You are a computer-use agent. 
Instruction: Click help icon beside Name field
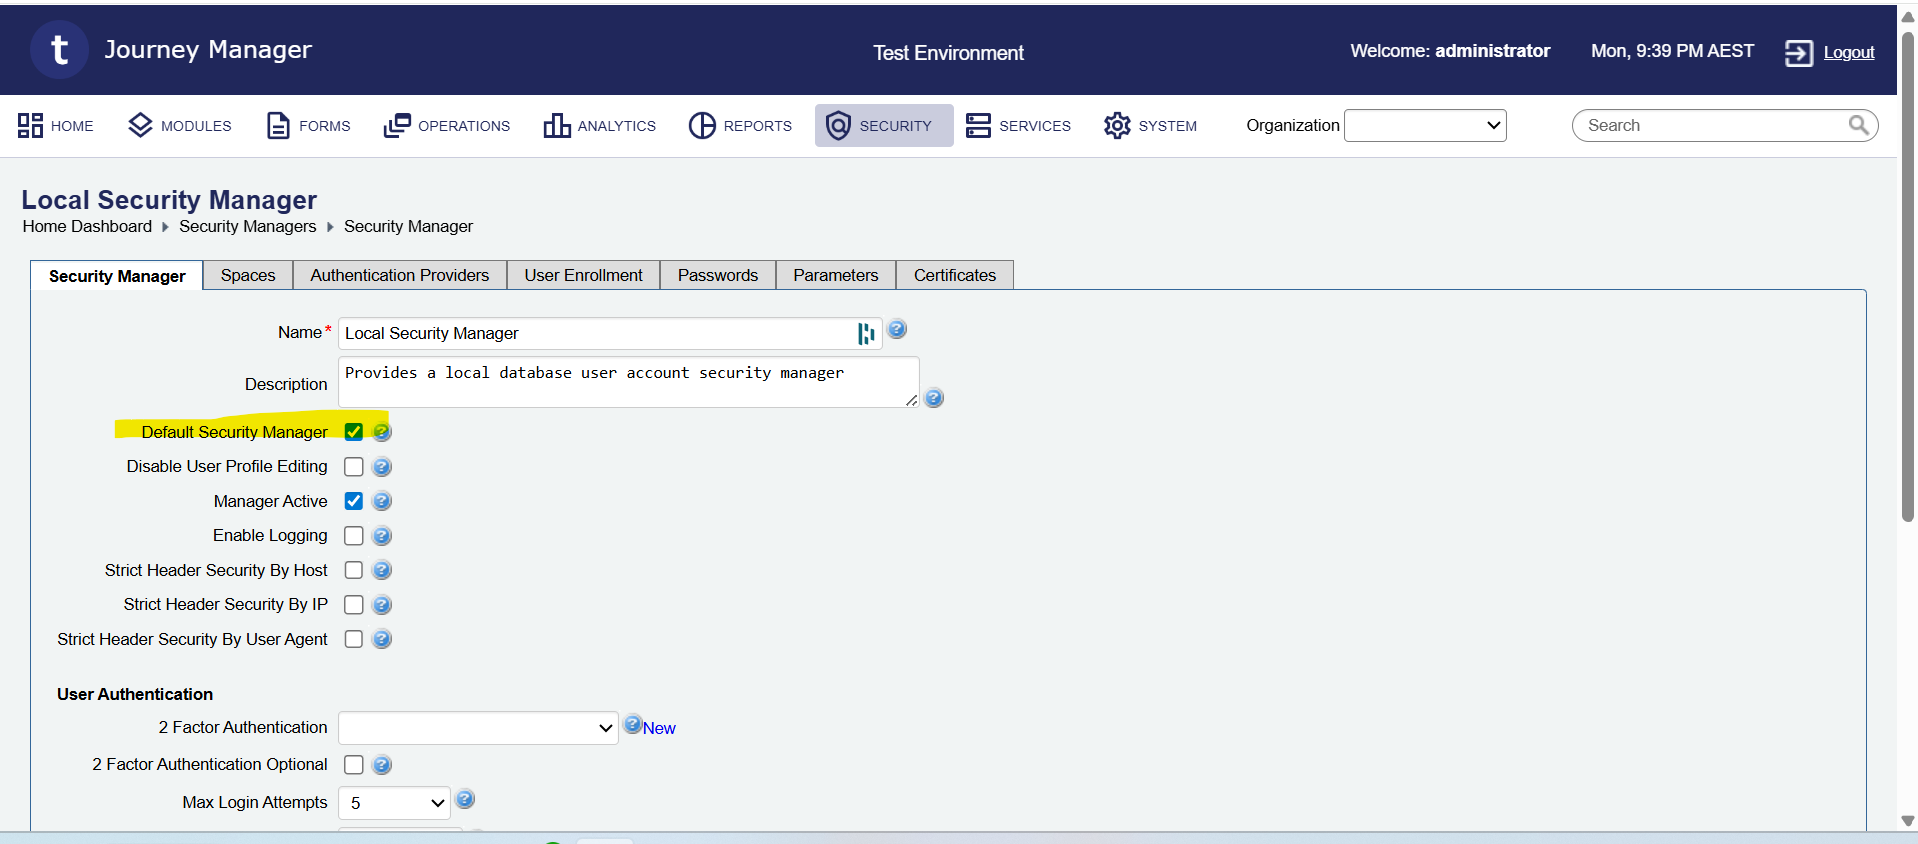pyautogui.click(x=897, y=329)
